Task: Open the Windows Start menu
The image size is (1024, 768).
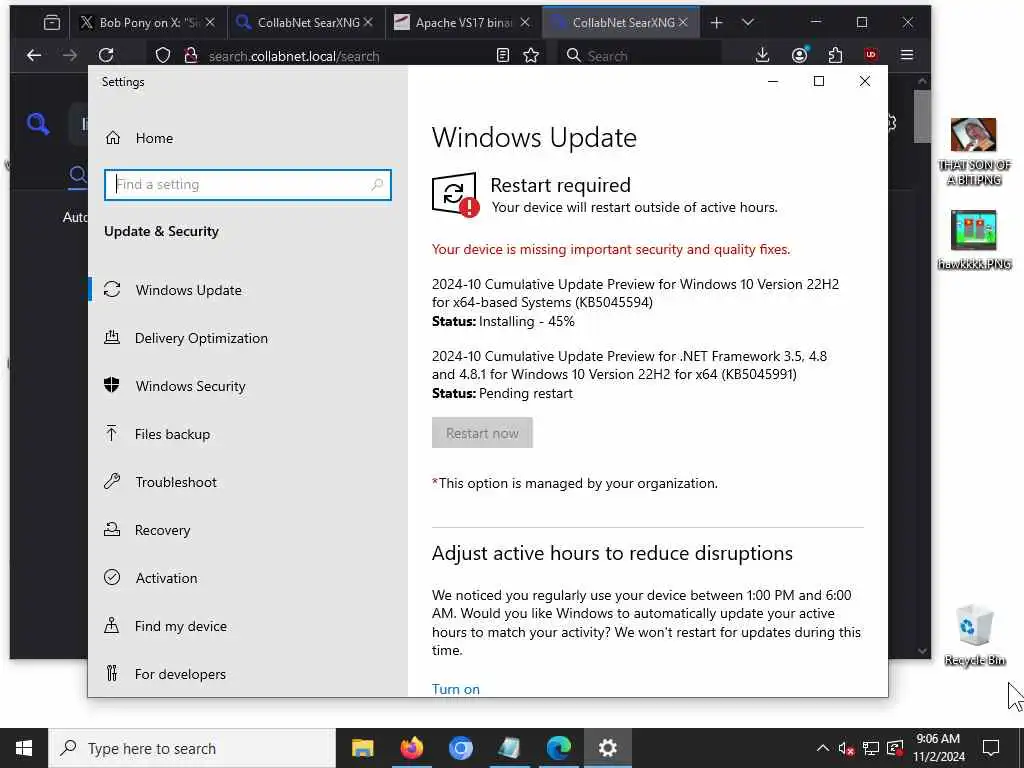Action: pos(24,748)
